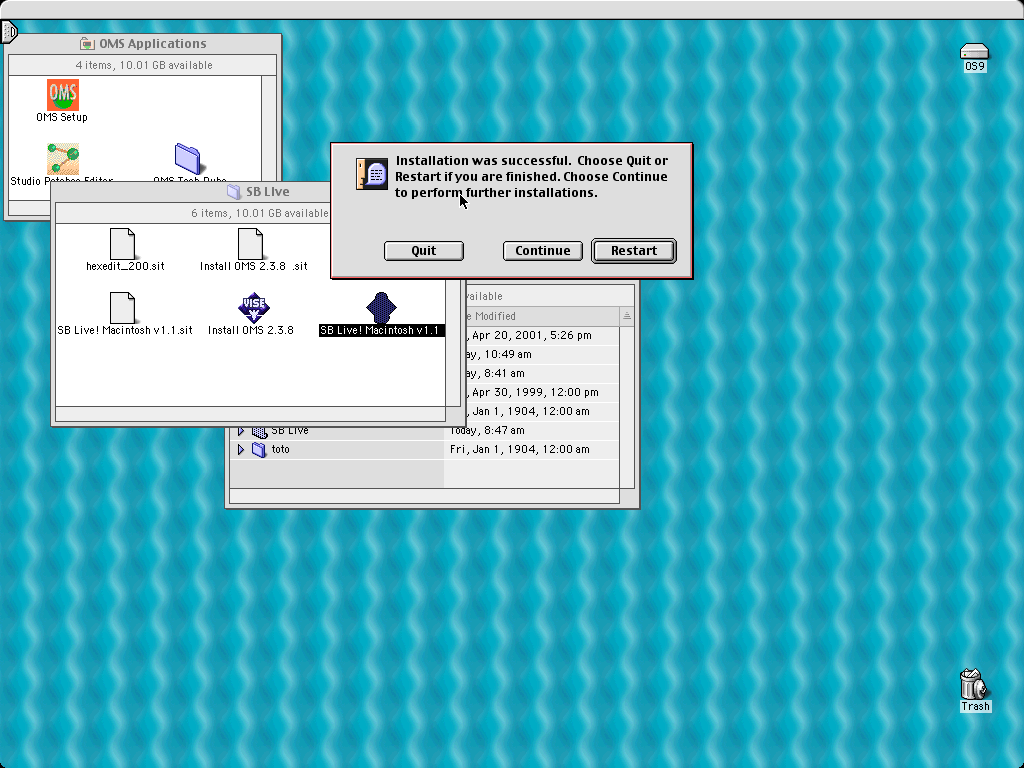Toggle sort order arrow in list window
1024x768 pixels.
click(x=627, y=316)
